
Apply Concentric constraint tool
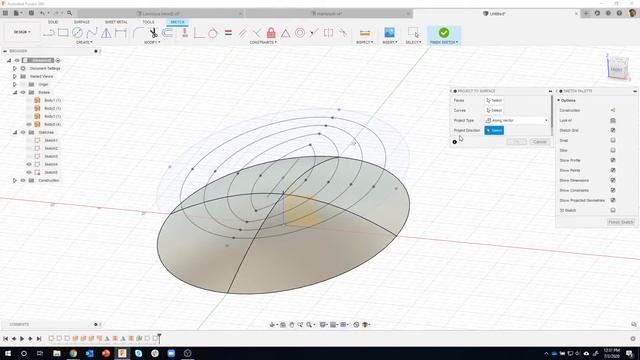coord(300,33)
